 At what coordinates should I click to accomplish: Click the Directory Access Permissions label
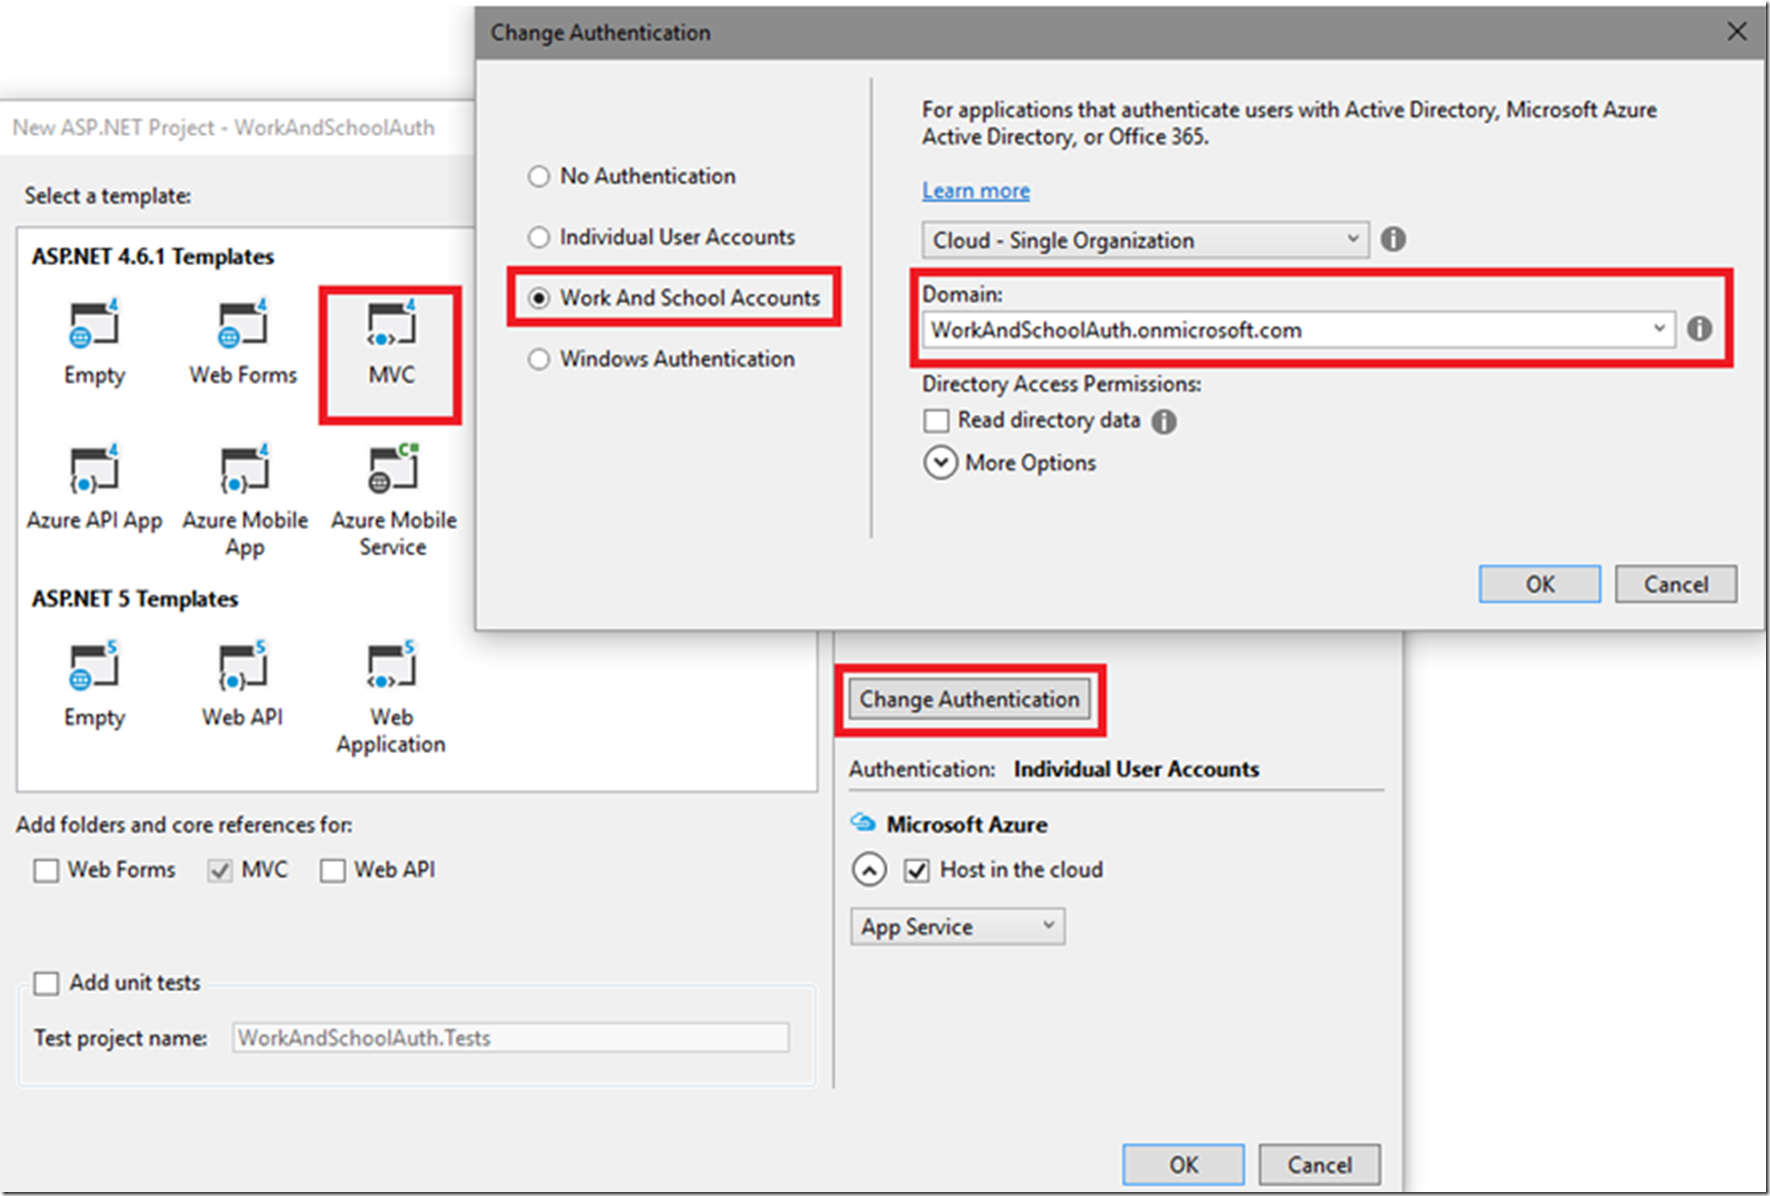pyautogui.click(x=1062, y=384)
